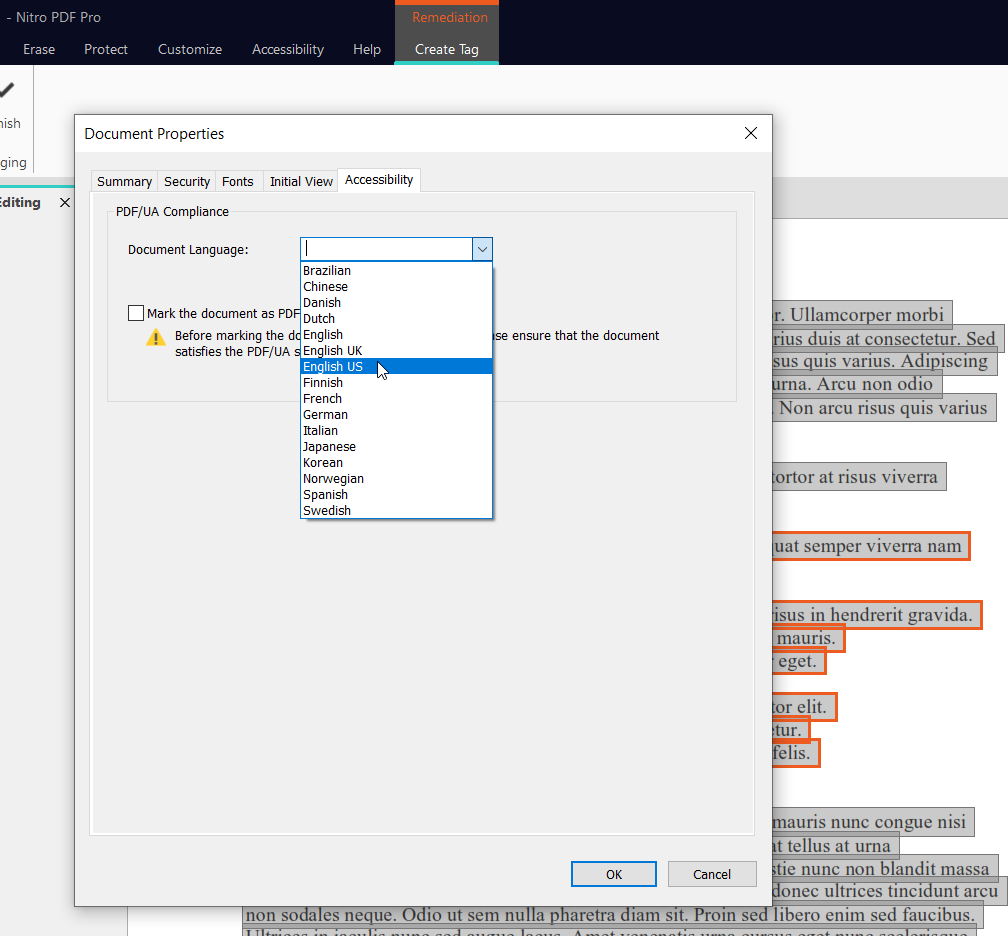Close the Editing panel with its X icon
Image resolution: width=1008 pixels, height=936 pixels.
pos(65,202)
